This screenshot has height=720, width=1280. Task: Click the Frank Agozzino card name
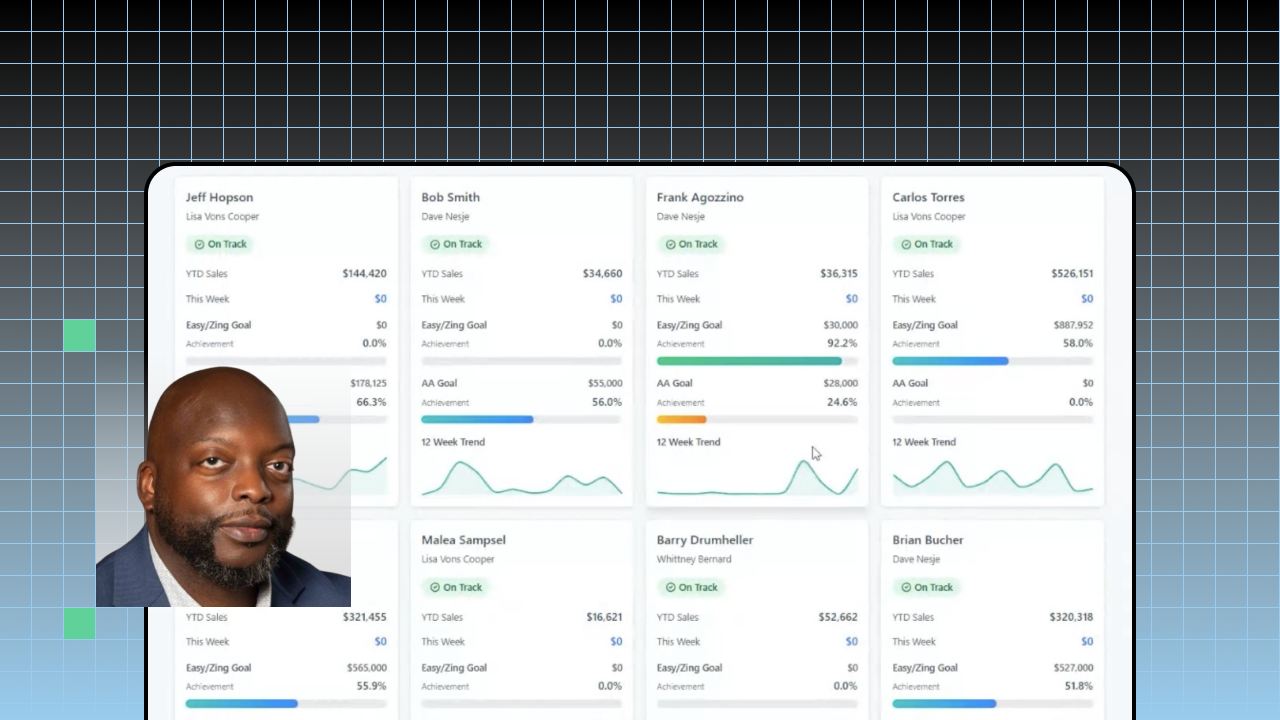(700, 197)
